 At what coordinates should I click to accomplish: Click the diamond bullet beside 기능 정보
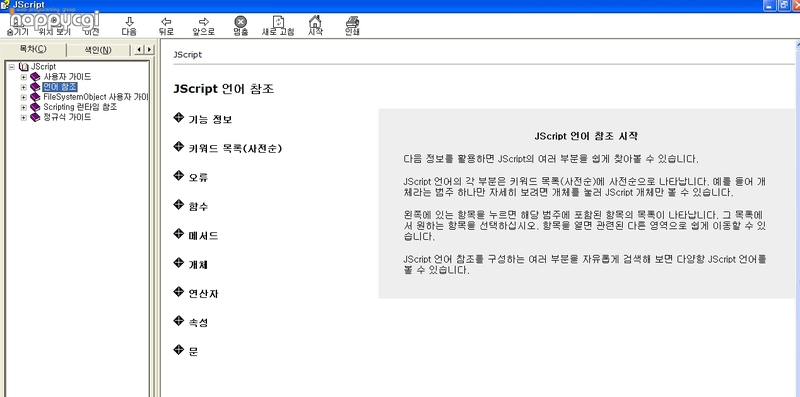[179, 118]
